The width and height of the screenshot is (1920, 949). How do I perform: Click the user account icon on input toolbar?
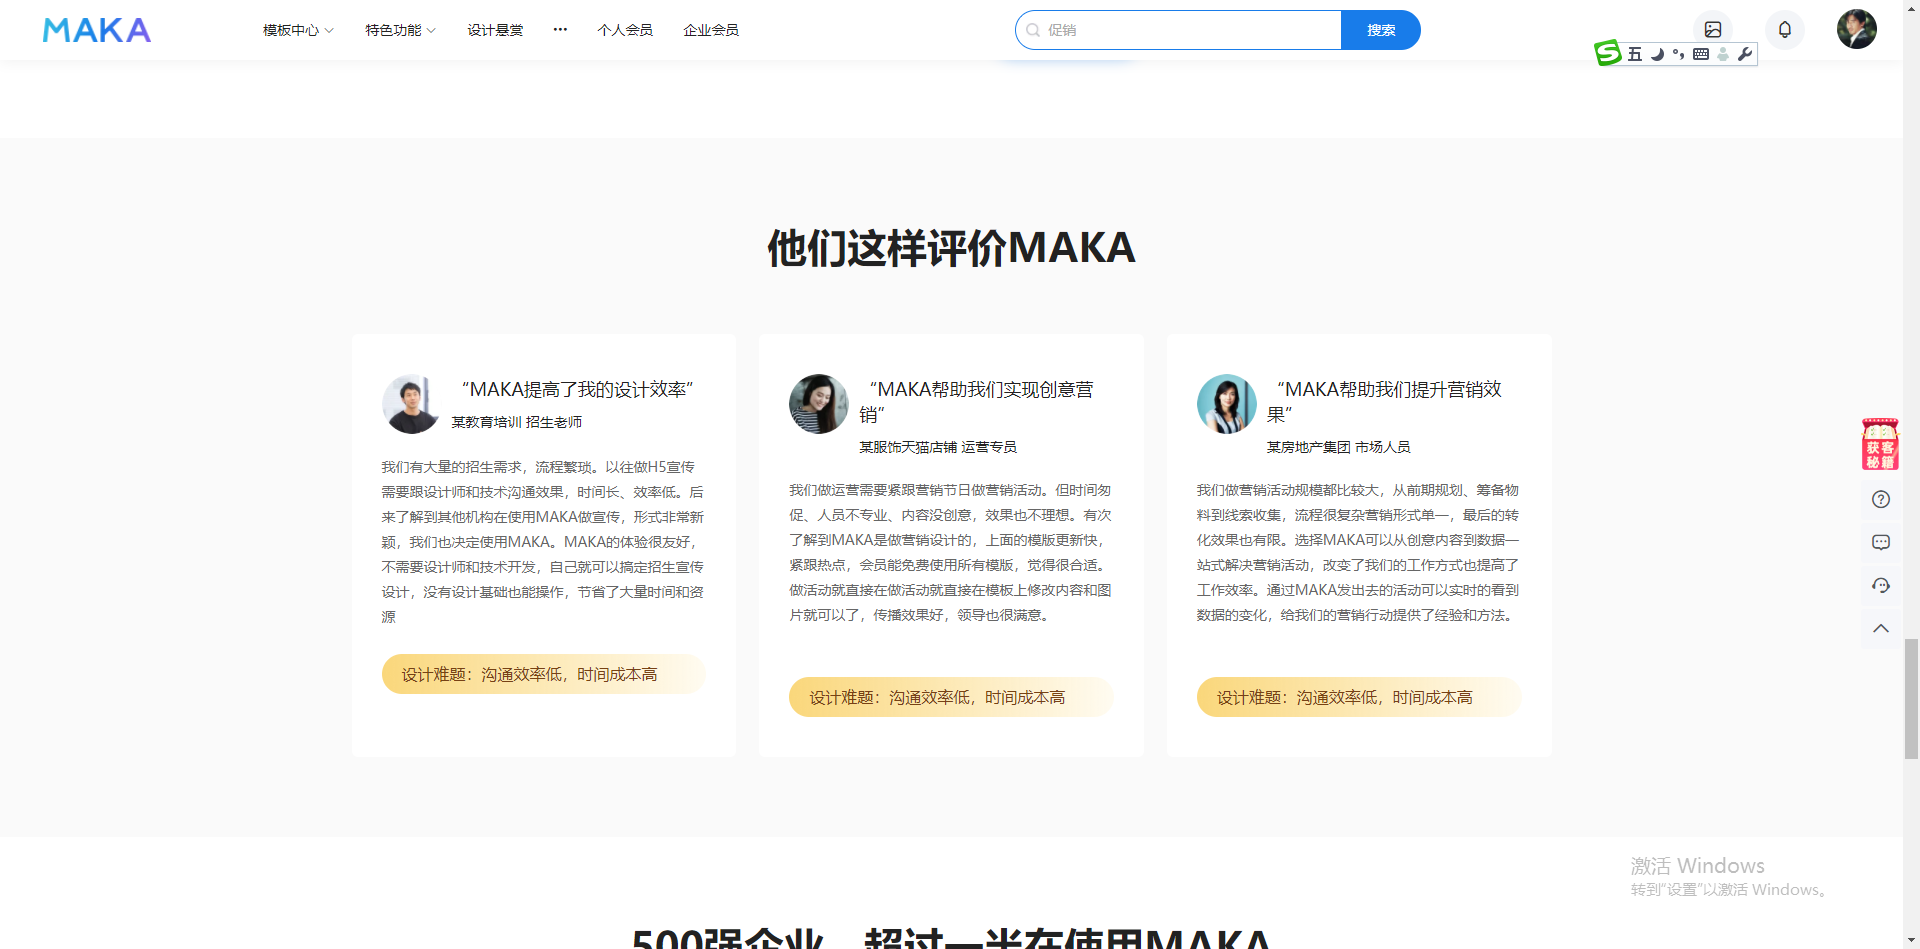(x=1723, y=54)
